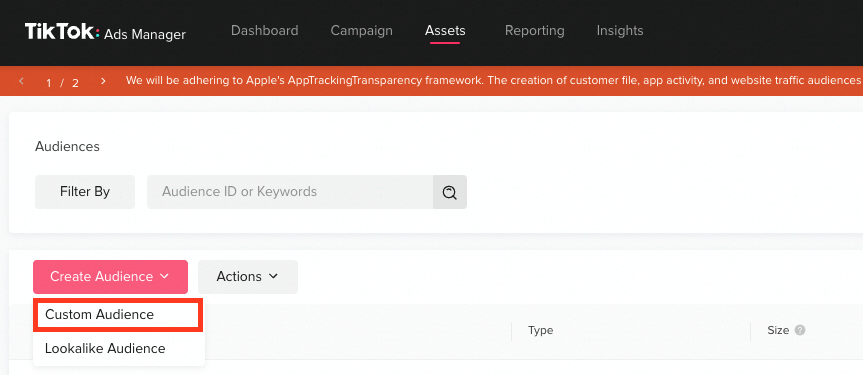
Task: Click the Type column header
Action: (x=540, y=330)
